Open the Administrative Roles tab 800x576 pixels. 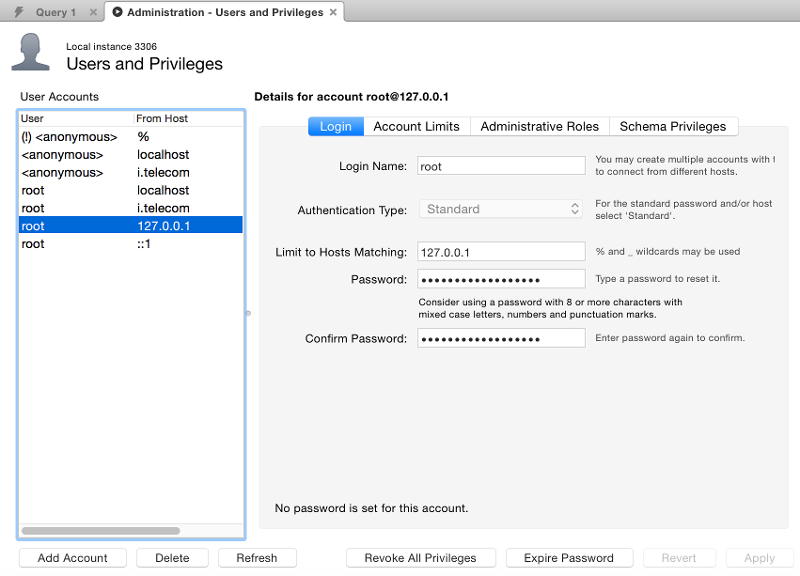click(x=539, y=126)
